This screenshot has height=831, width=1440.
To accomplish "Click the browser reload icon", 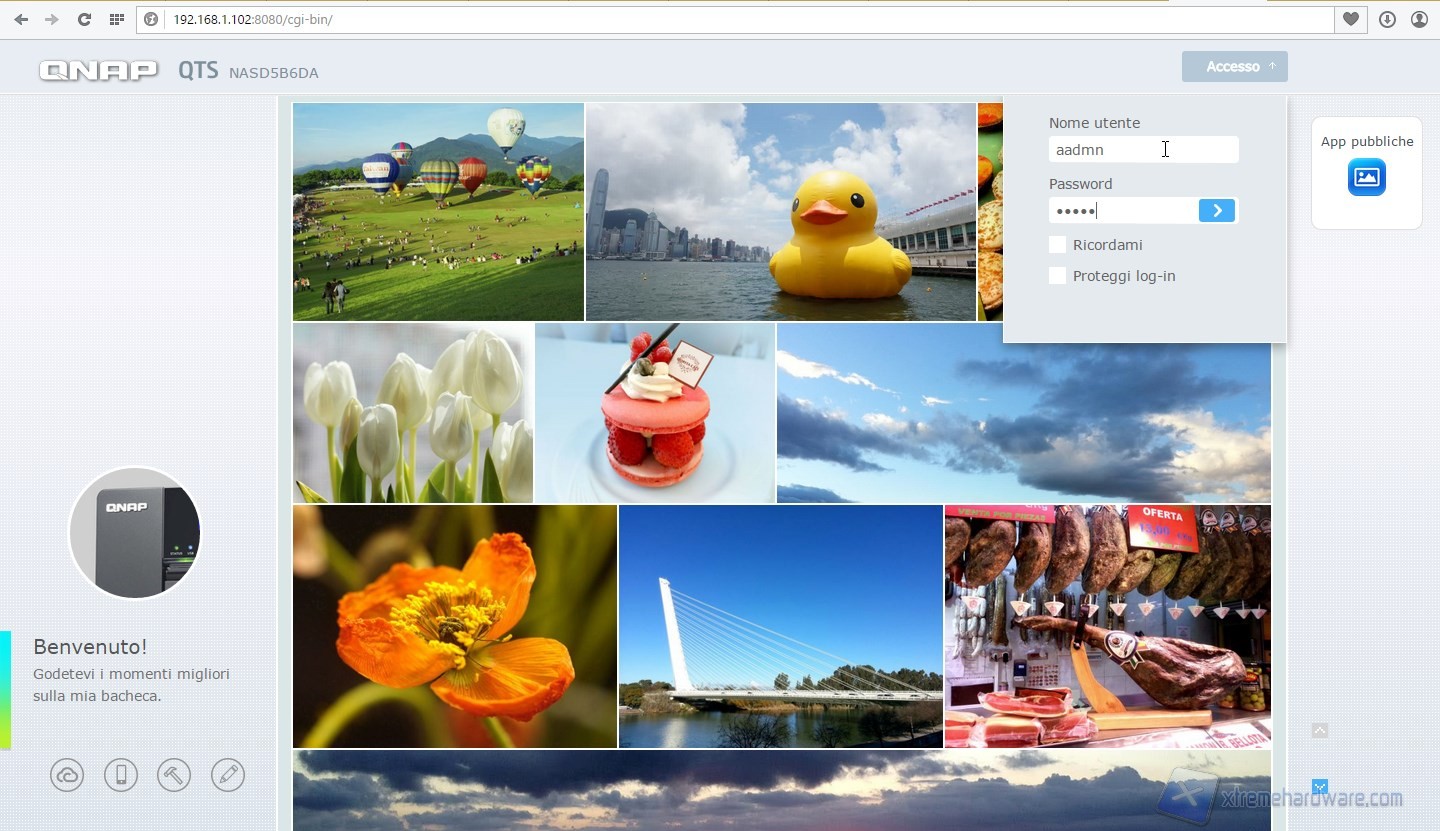I will point(84,19).
